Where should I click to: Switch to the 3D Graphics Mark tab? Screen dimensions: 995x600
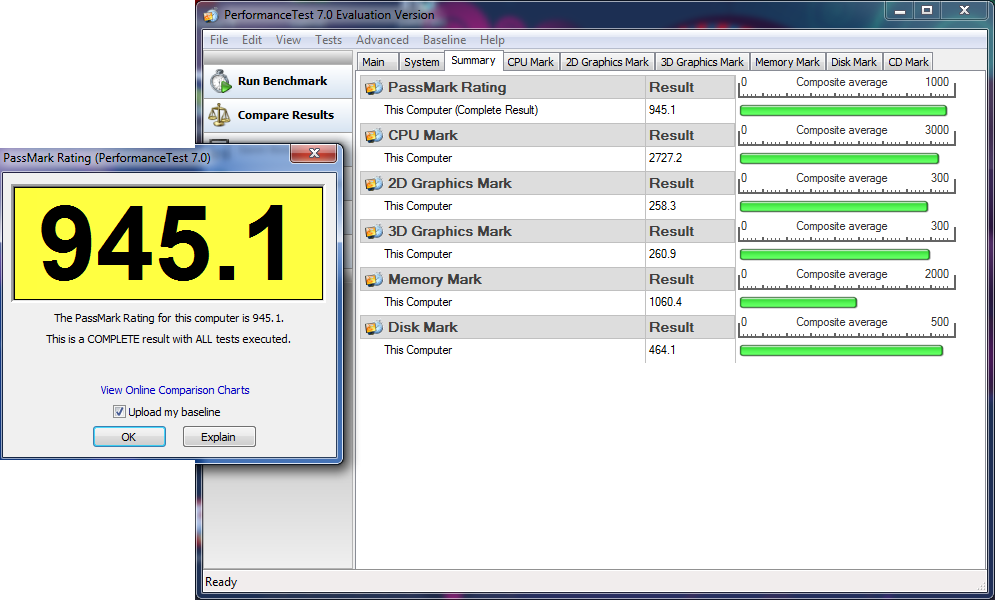(x=702, y=62)
